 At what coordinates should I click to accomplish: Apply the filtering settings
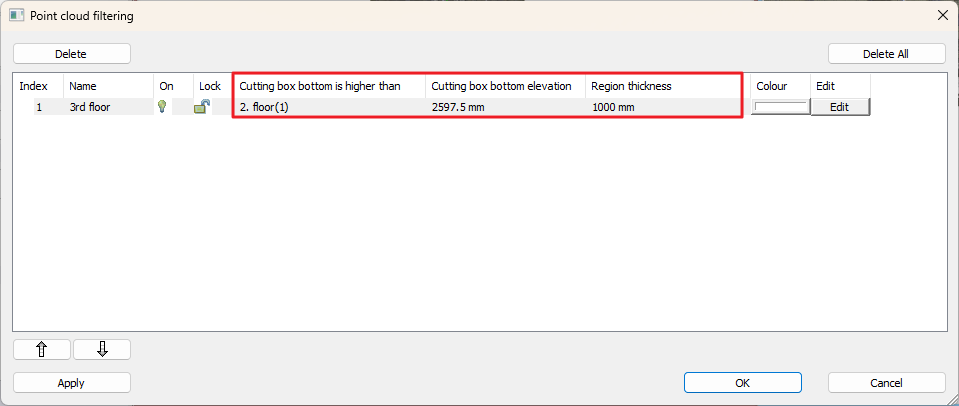(71, 382)
